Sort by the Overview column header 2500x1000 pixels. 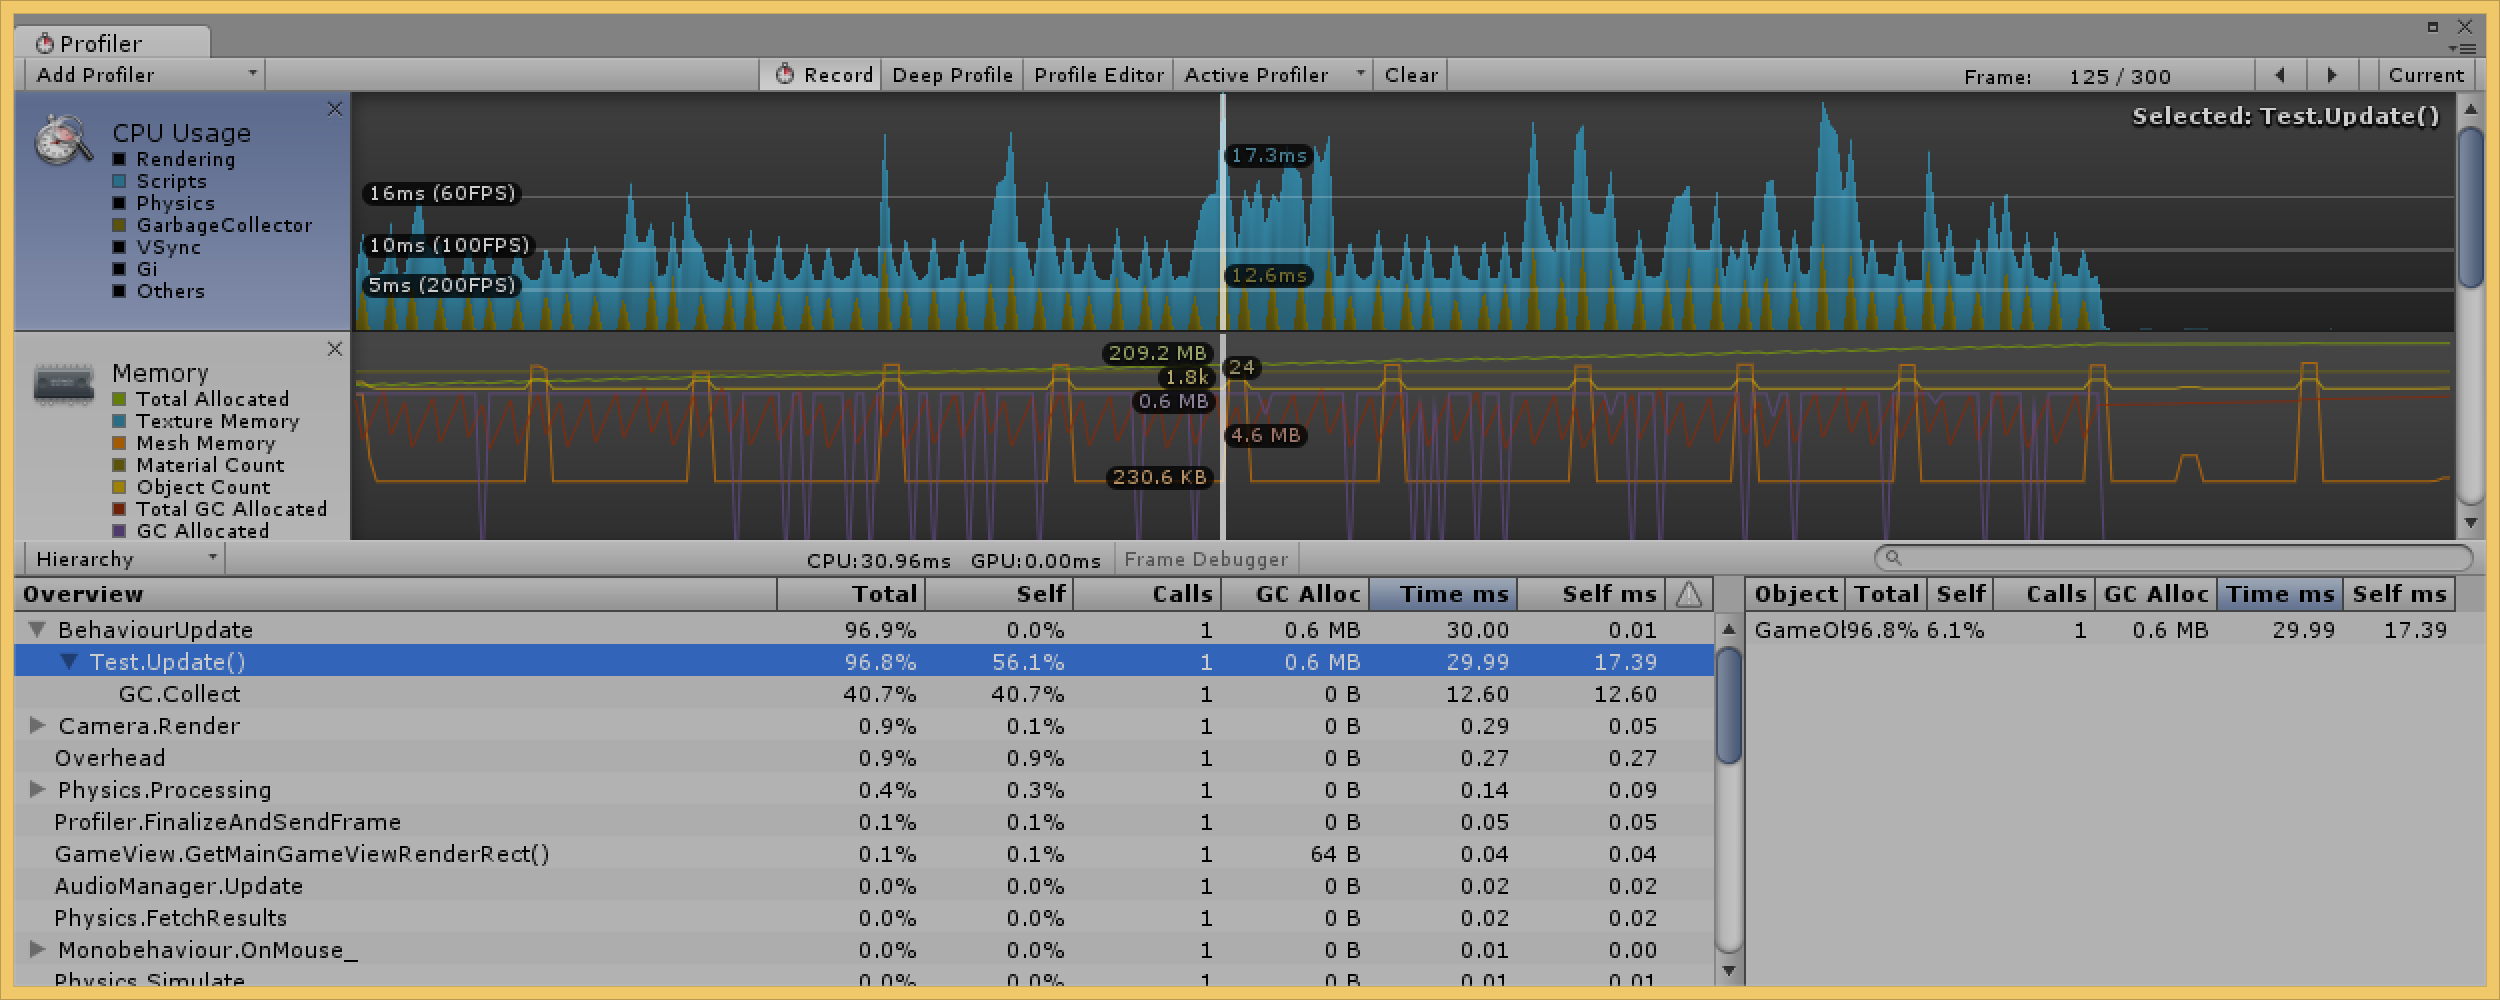[x=396, y=594]
